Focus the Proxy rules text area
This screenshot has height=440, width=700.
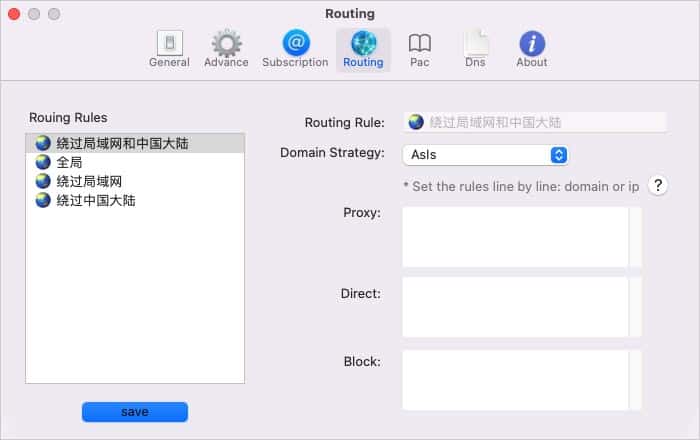516,237
